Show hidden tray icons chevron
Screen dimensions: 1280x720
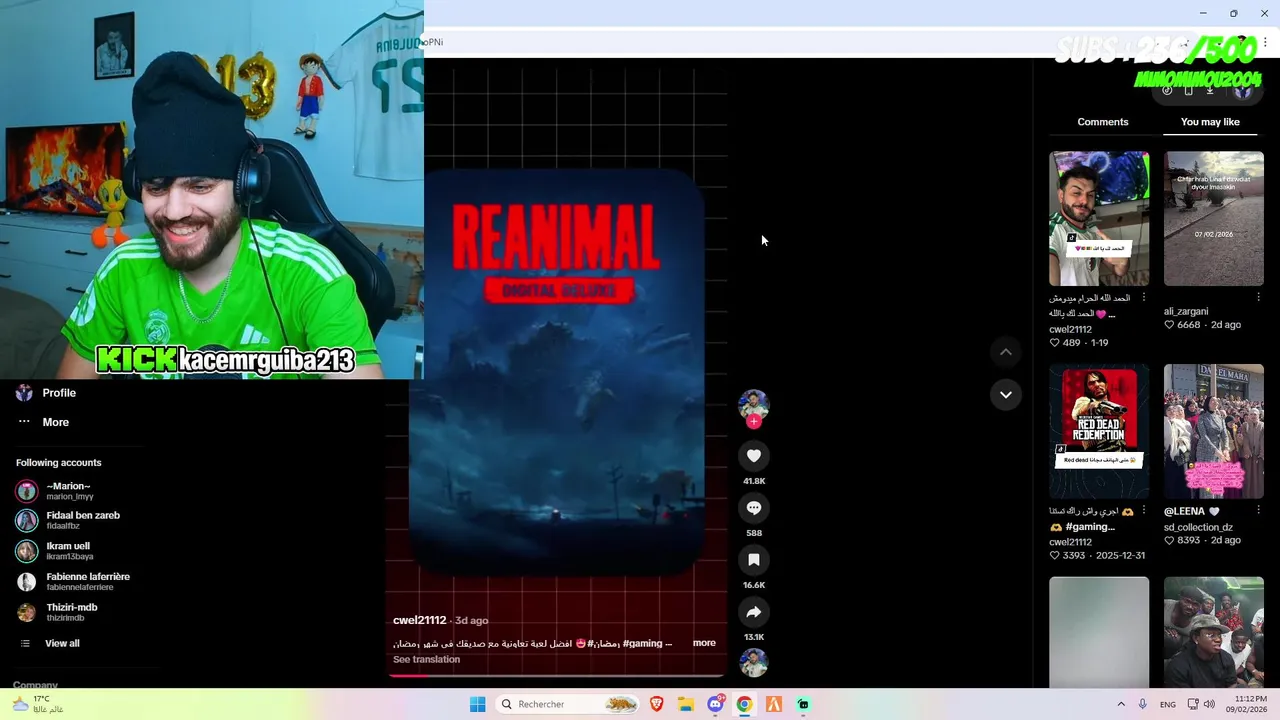click(x=1121, y=704)
